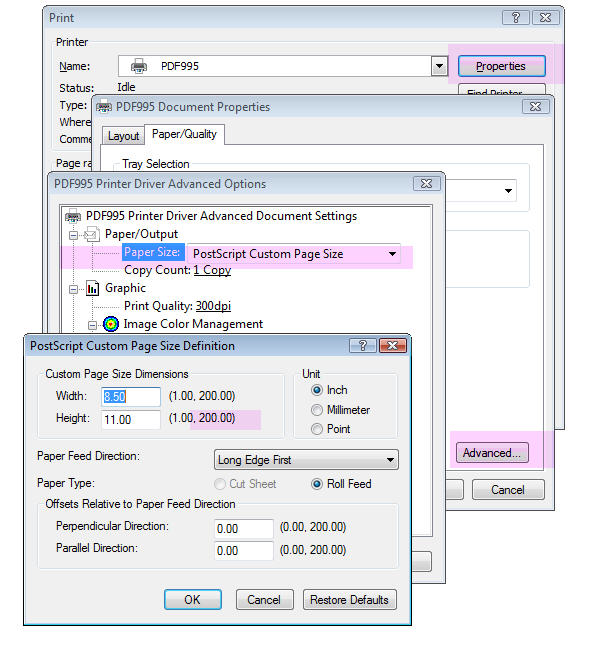Select the Millimeter unit option

coord(317,410)
